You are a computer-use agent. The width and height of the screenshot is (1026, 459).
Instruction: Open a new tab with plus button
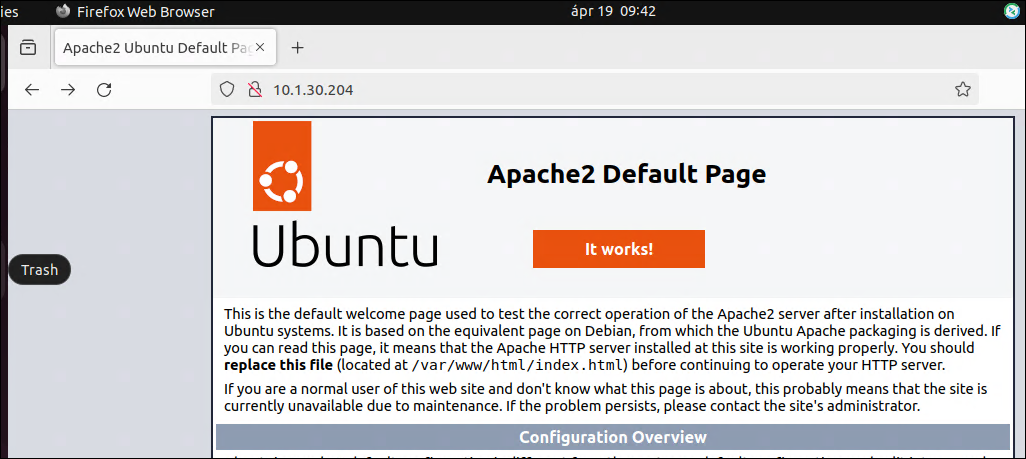coord(298,48)
